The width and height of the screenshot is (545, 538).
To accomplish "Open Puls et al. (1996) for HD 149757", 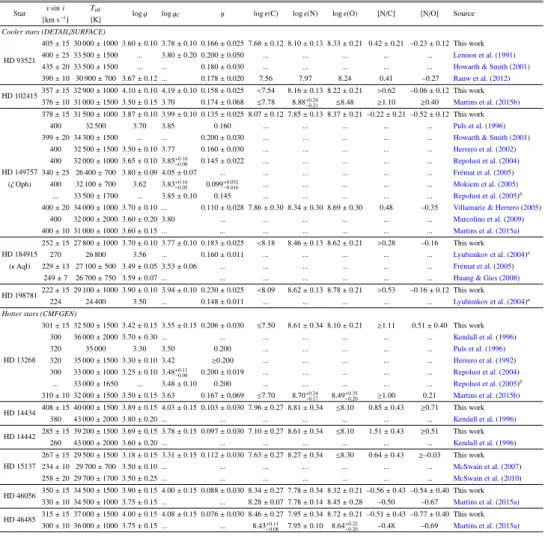I will tap(479, 126).
